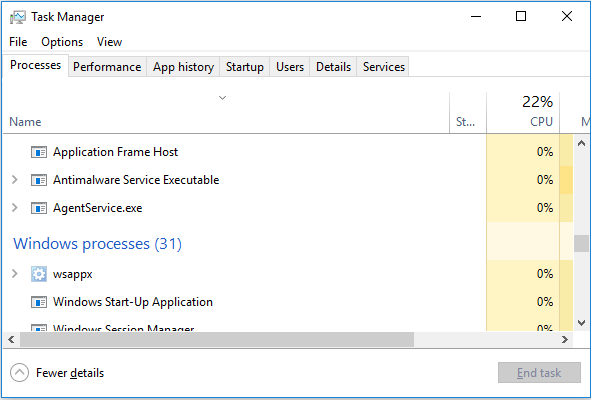Open the Services tab
The image size is (591, 400).
(x=383, y=67)
